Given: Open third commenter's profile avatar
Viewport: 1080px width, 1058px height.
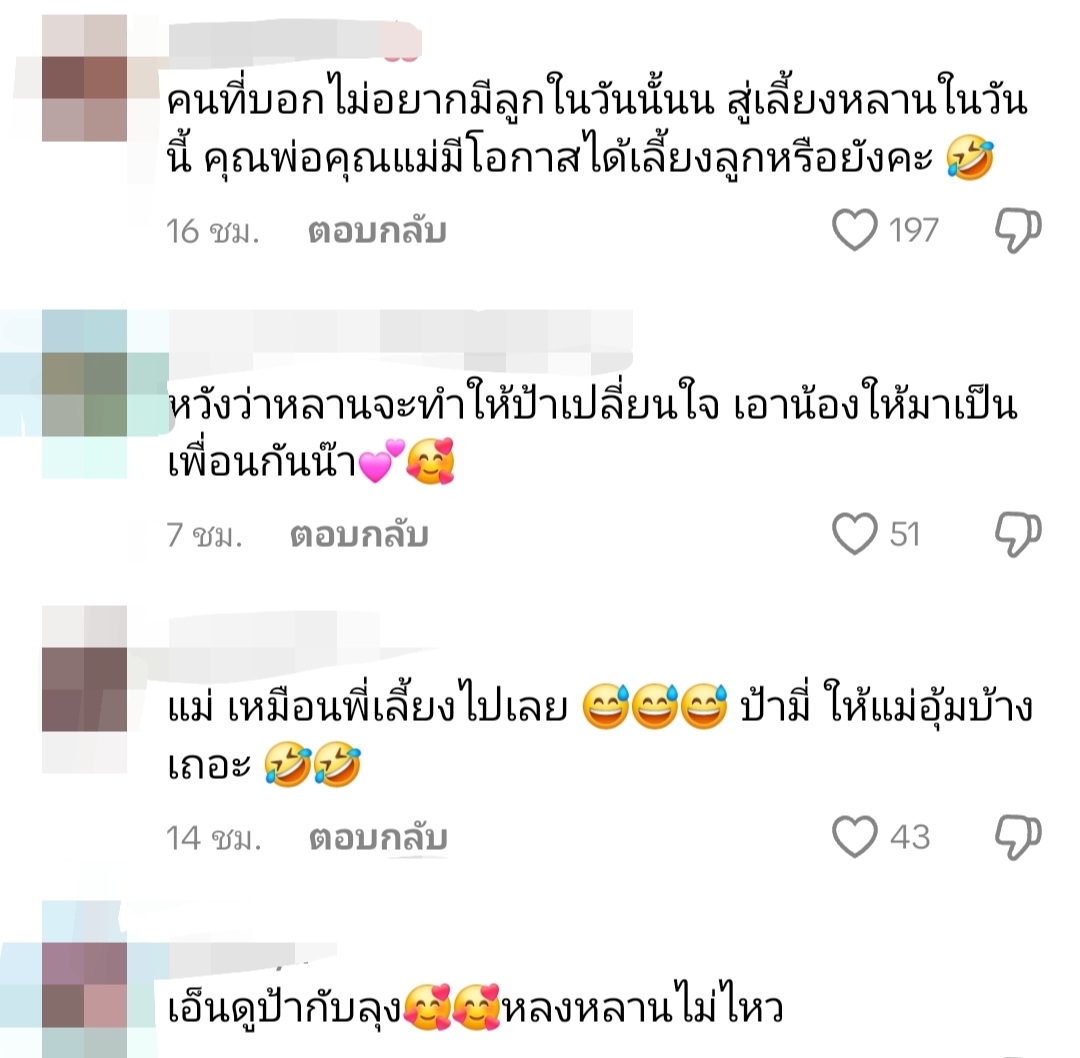Looking at the screenshot, I should click(84, 689).
